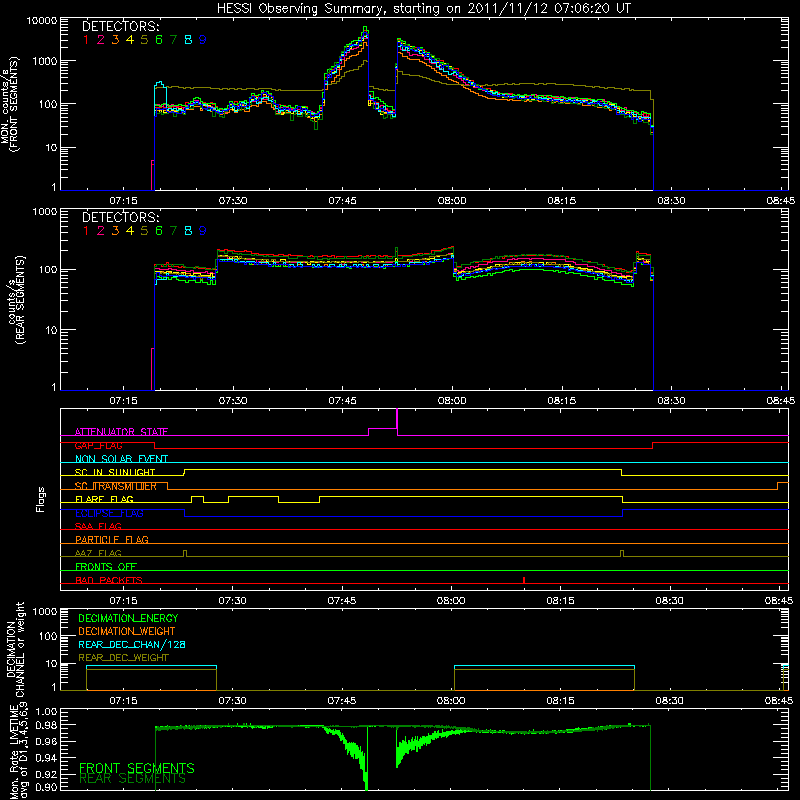This screenshot has width=800, height=800.
Task: Click the rear segments counts/s y-axis label
Action: [x=16, y=300]
